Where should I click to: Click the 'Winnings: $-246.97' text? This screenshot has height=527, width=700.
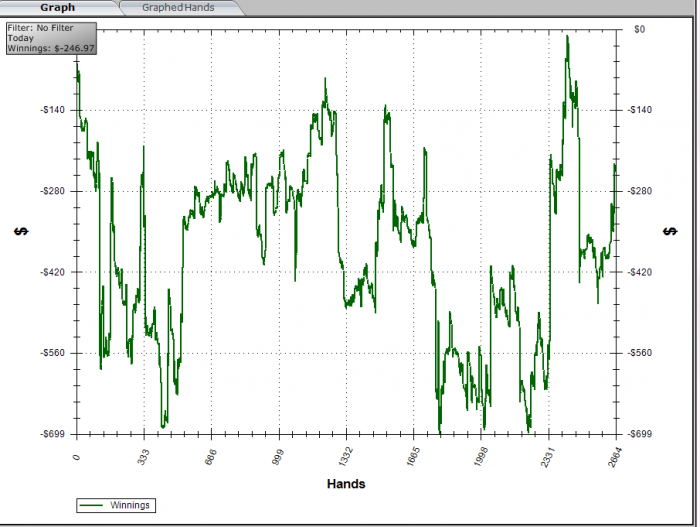click(51, 48)
